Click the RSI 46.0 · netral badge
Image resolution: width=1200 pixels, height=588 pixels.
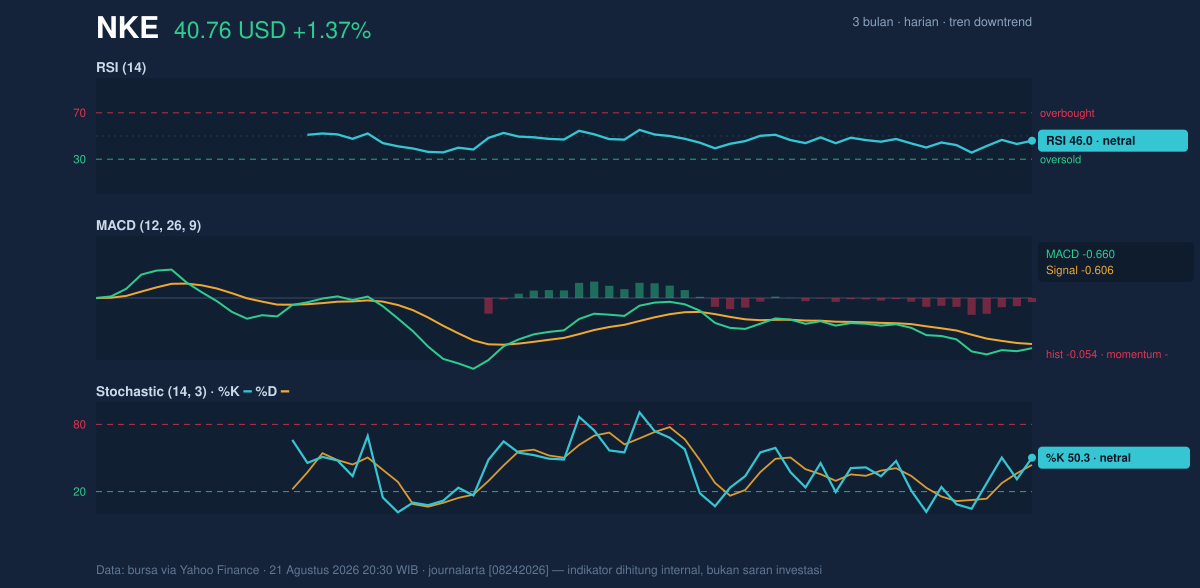[x=1113, y=141]
